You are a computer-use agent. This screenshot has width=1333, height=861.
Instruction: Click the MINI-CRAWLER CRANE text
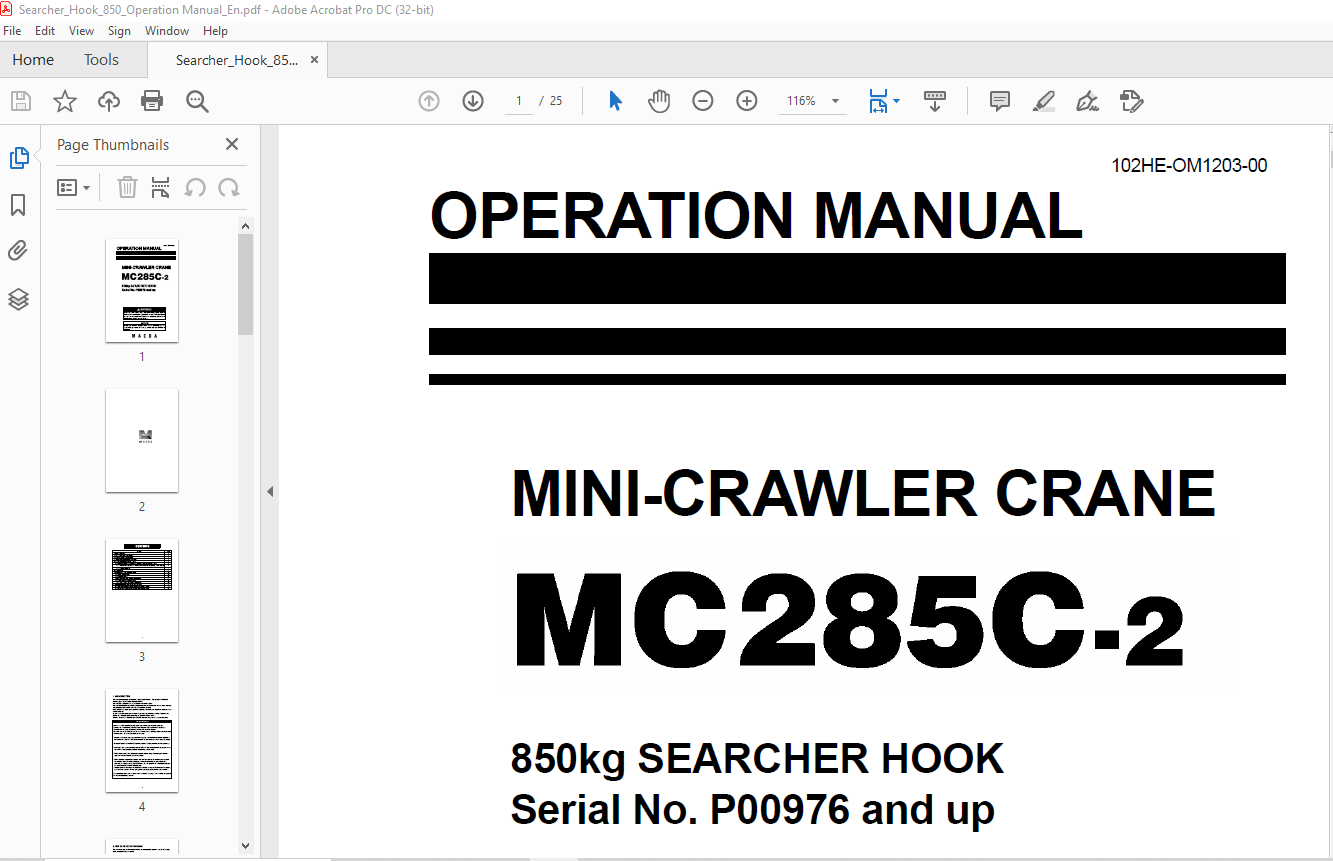point(863,493)
